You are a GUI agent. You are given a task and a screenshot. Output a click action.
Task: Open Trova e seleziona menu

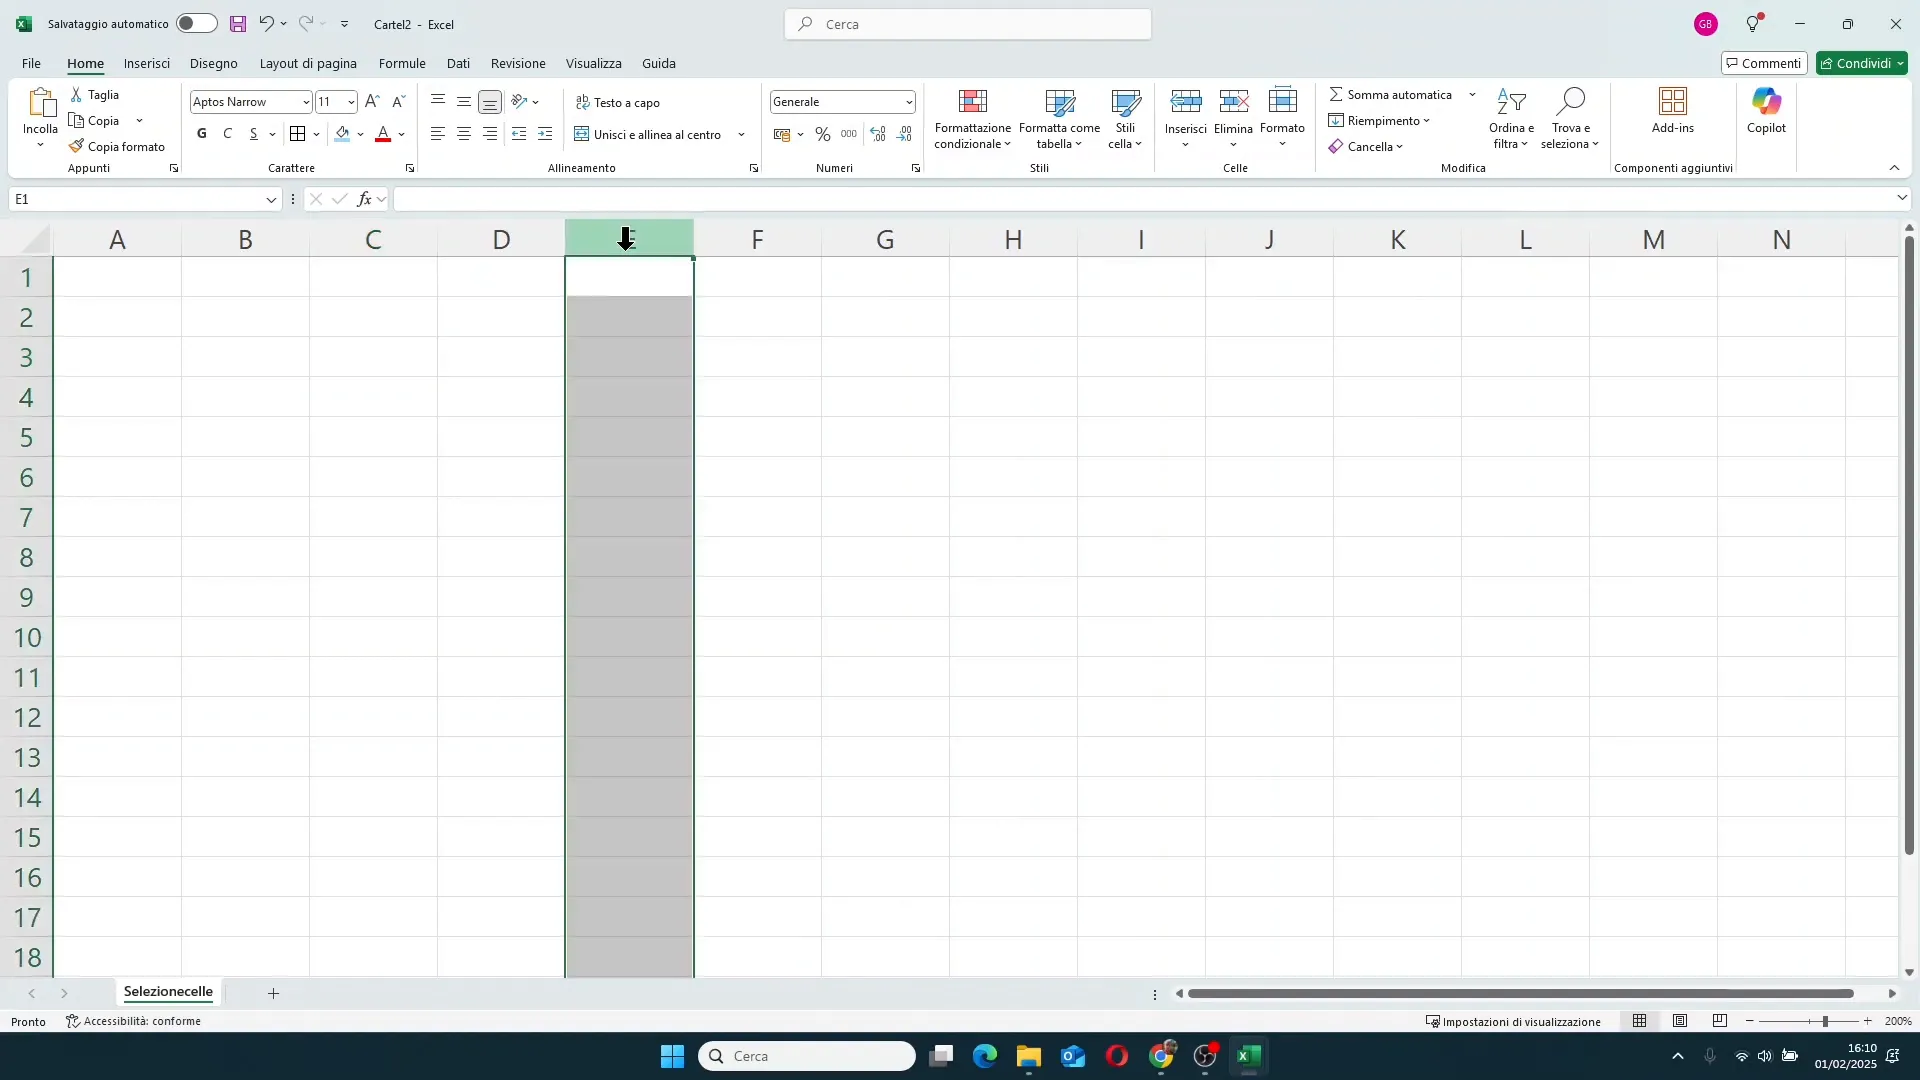click(1570, 120)
